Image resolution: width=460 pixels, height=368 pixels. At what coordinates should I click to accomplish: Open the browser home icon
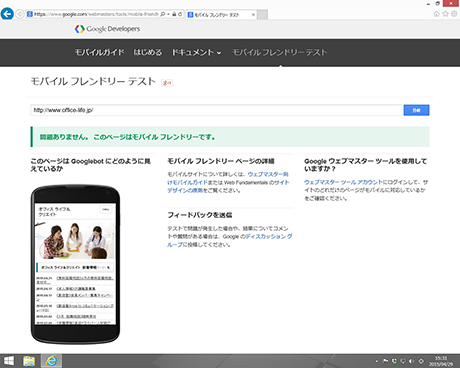(x=437, y=14)
